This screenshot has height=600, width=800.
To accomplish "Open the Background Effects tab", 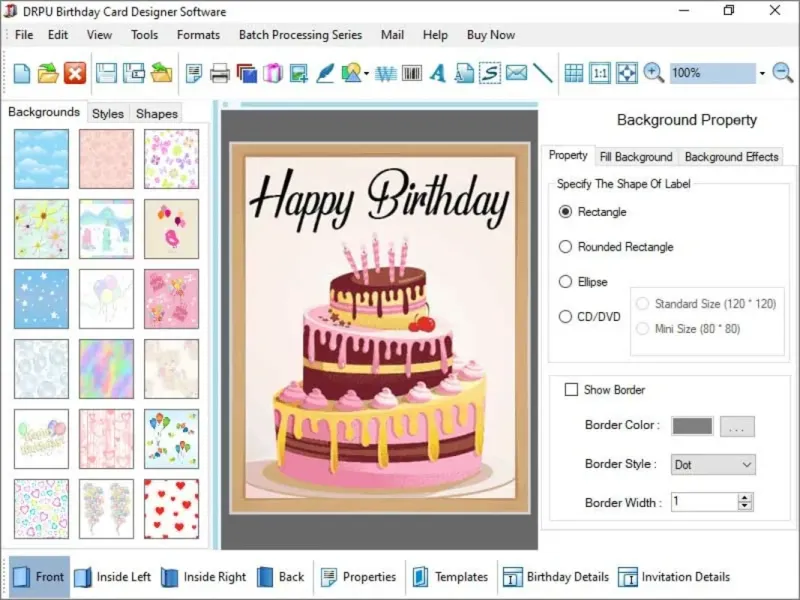I will click(x=731, y=157).
